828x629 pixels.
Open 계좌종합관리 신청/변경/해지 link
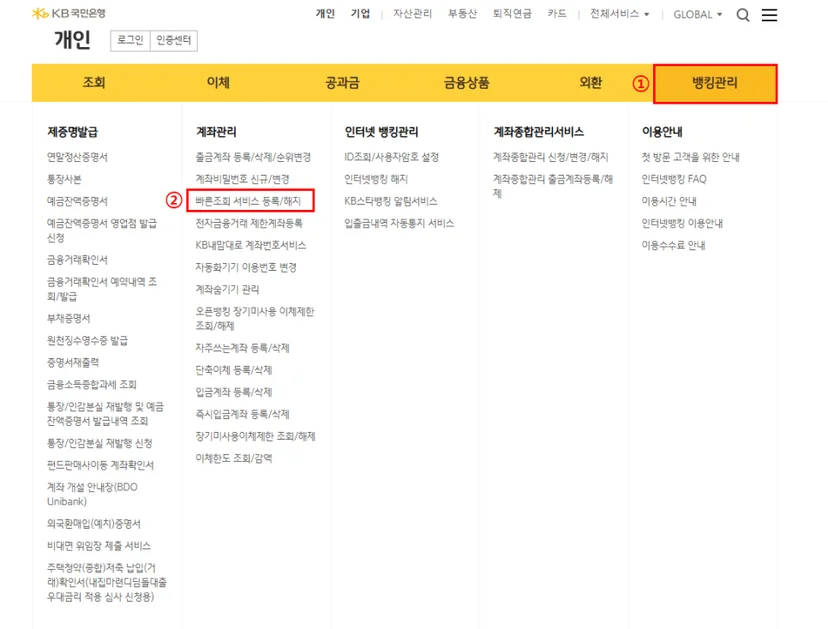pyautogui.click(x=551, y=157)
